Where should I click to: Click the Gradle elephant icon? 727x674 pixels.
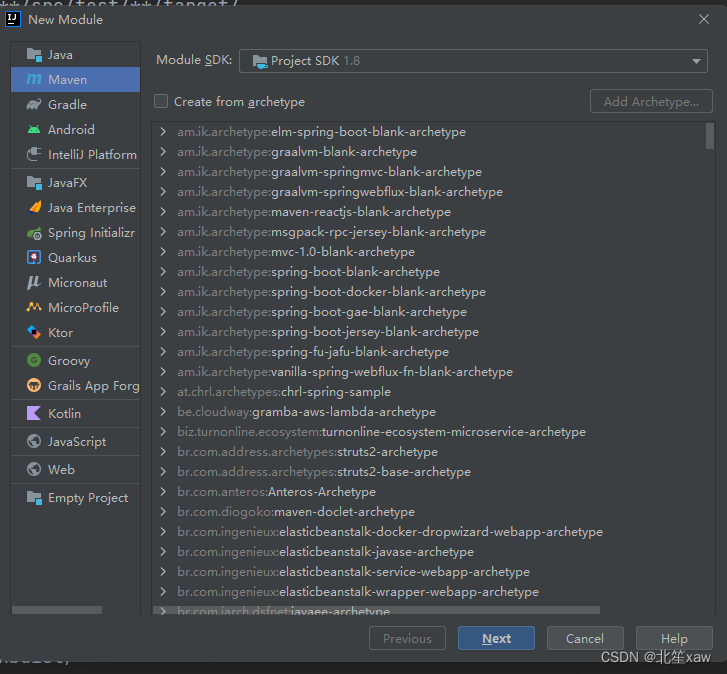(x=34, y=104)
